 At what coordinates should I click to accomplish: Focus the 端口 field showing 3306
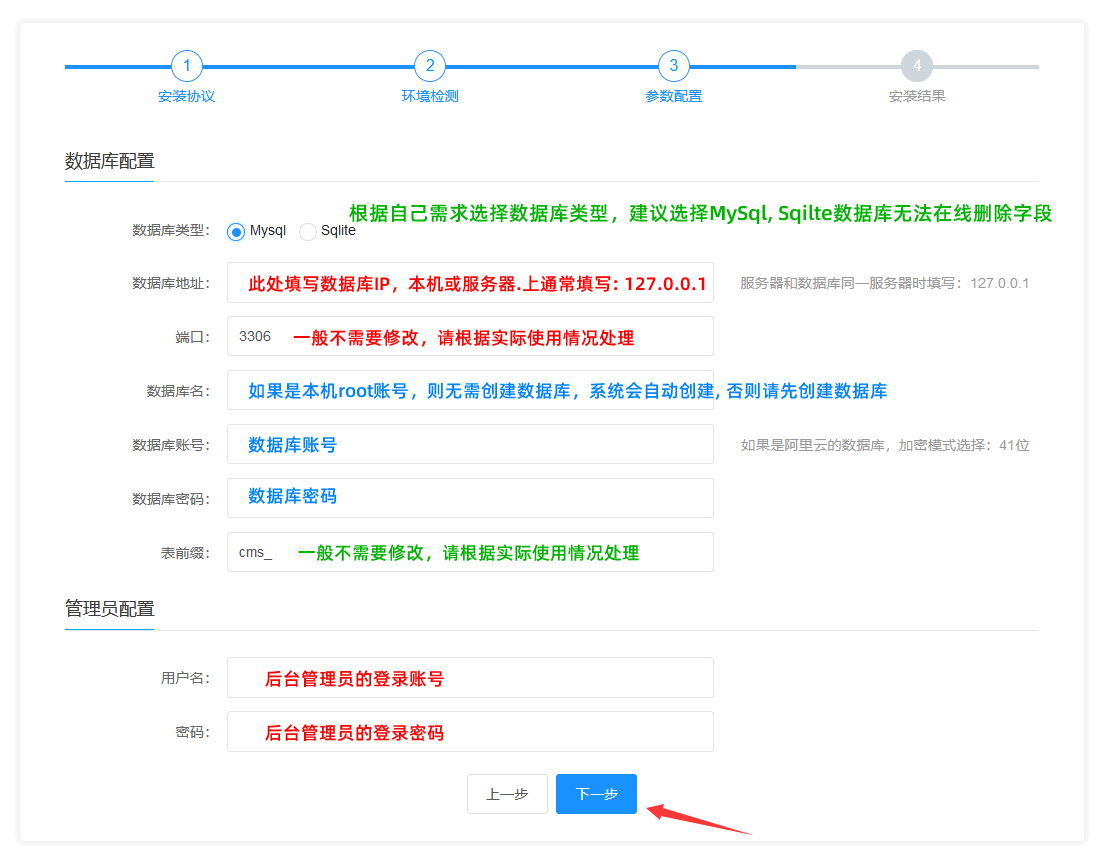[x=470, y=337]
